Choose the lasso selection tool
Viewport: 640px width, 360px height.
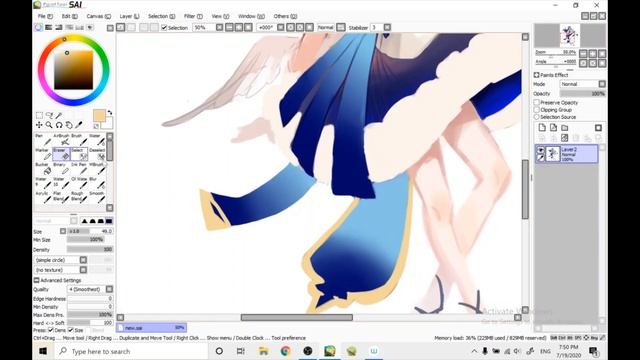(49, 116)
